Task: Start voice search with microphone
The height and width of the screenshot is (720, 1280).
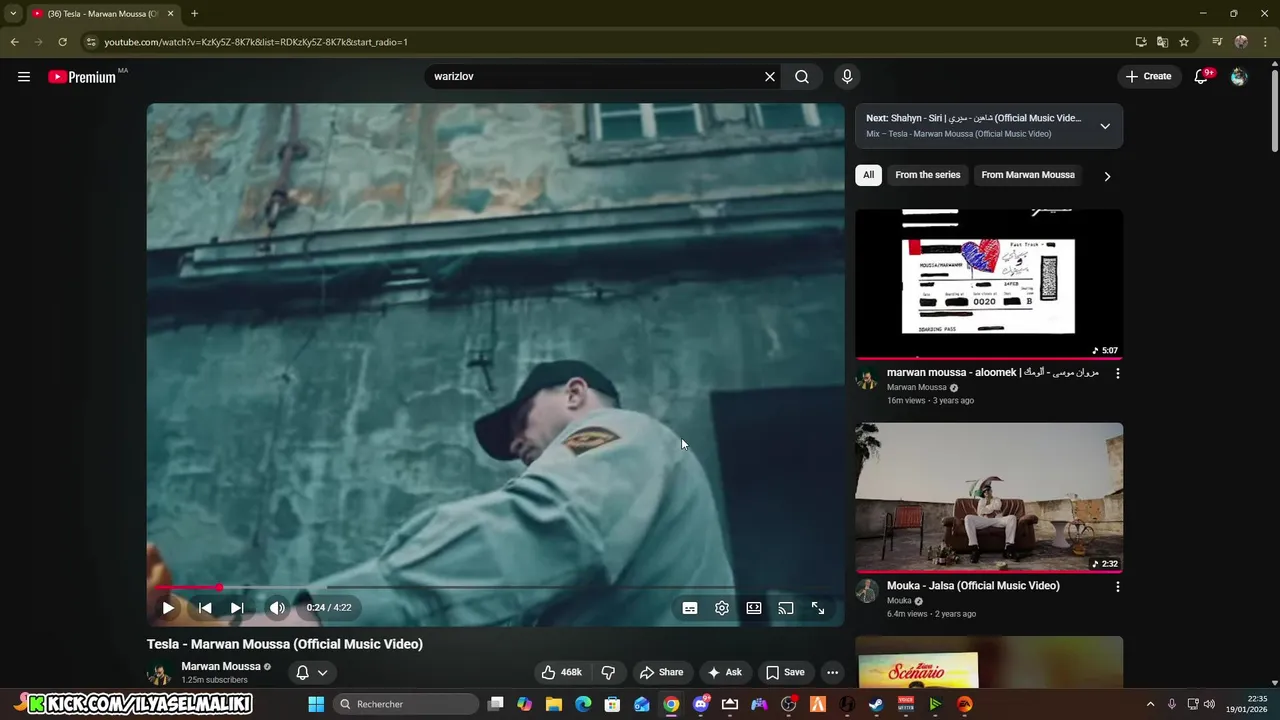Action: 847,76
